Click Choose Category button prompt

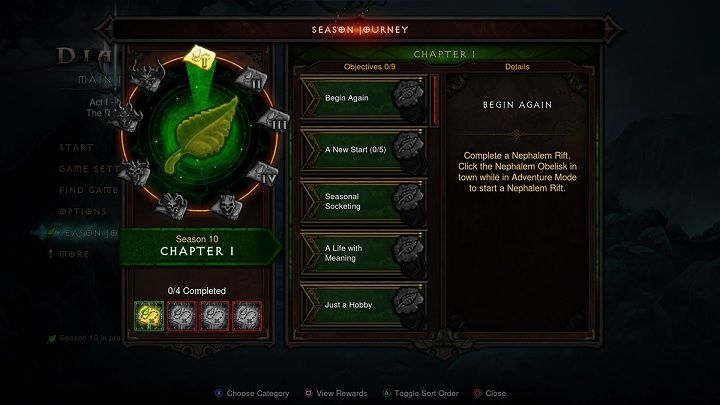[x=252, y=394]
